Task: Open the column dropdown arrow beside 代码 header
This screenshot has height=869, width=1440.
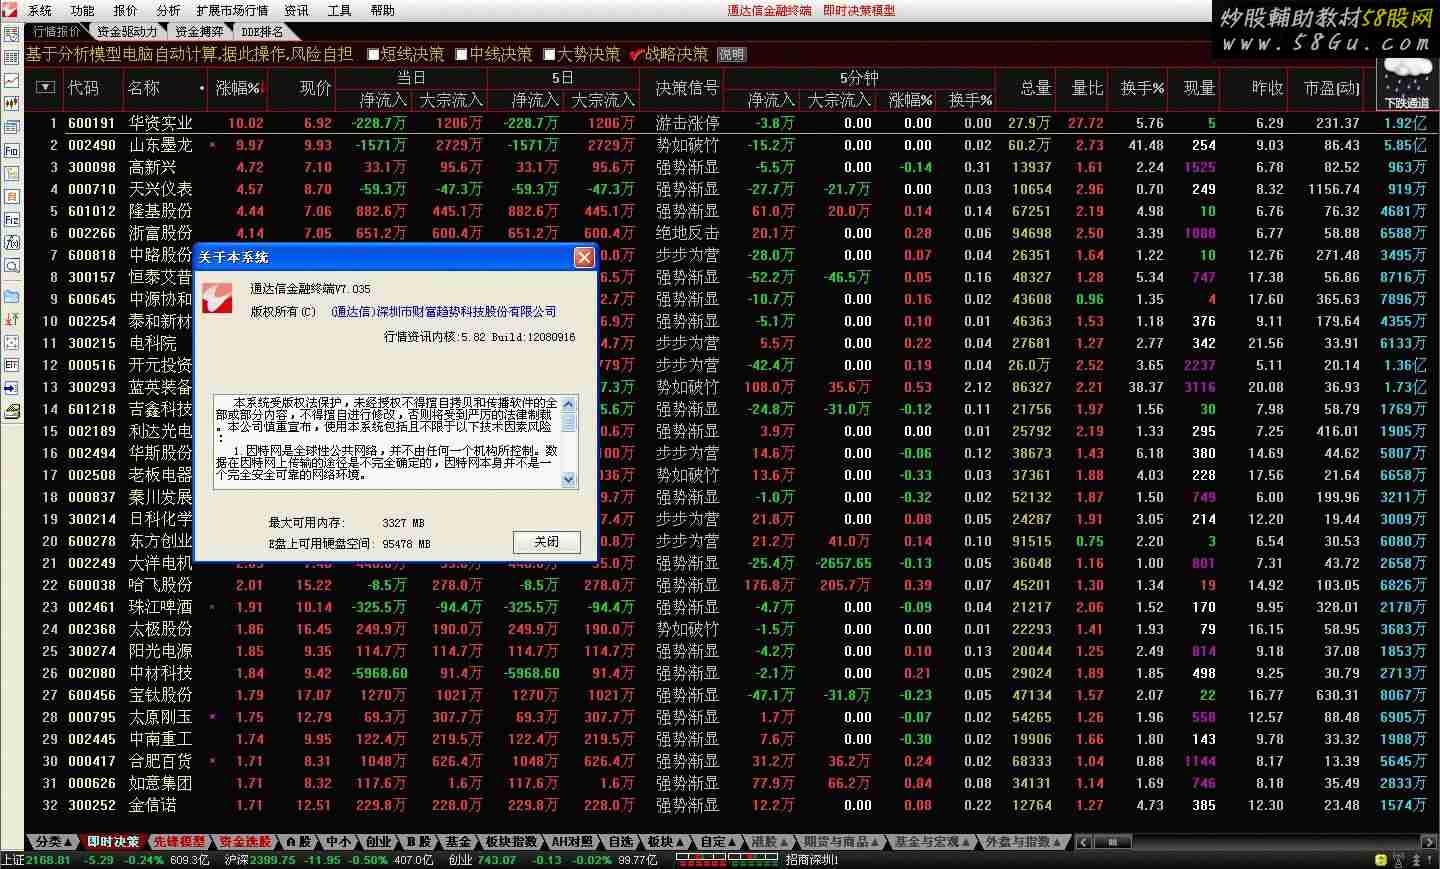Action: click(45, 88)
